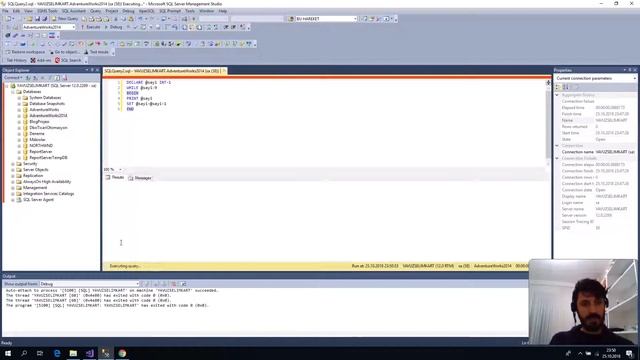
Task: Click the Windows Start button
Action: pyautogui.click(x=8, y=353)
